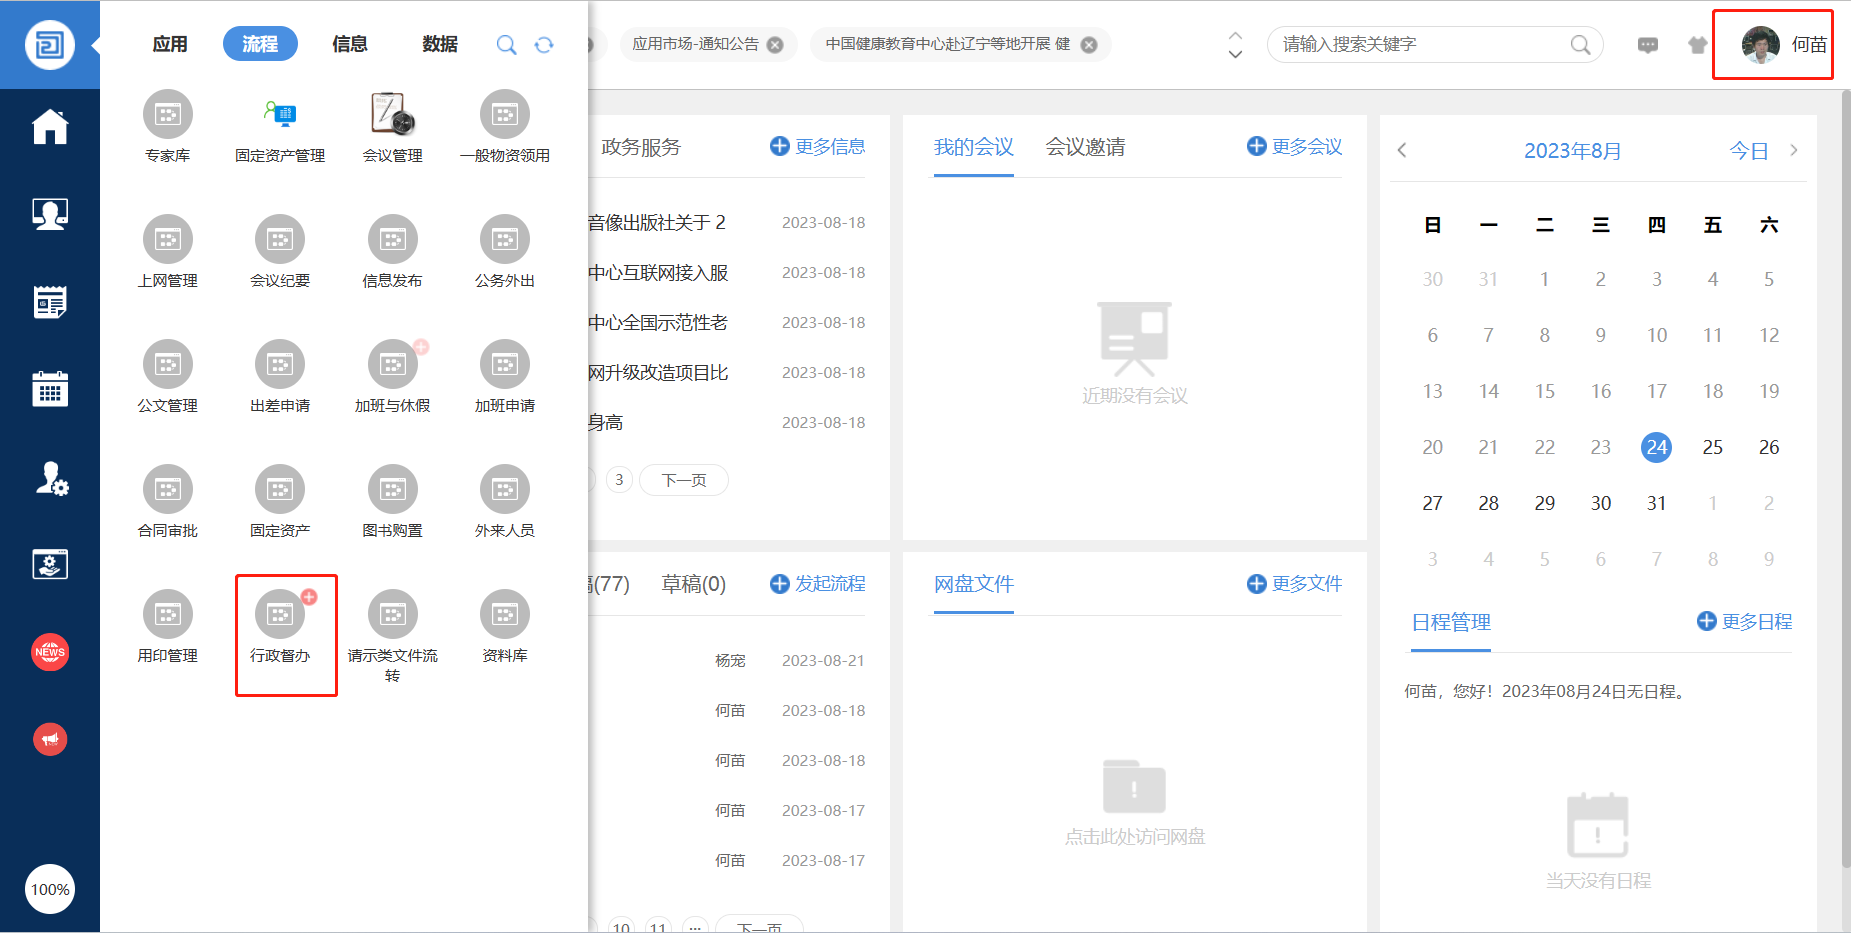Open the chat message icon

[1648, 45]
